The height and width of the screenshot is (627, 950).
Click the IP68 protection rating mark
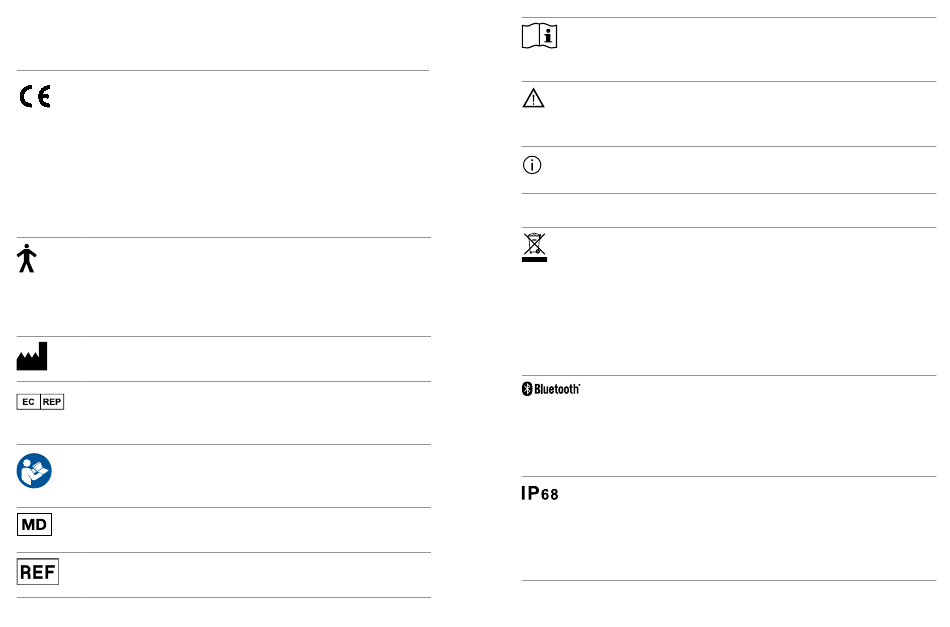(x=540, y=494)
